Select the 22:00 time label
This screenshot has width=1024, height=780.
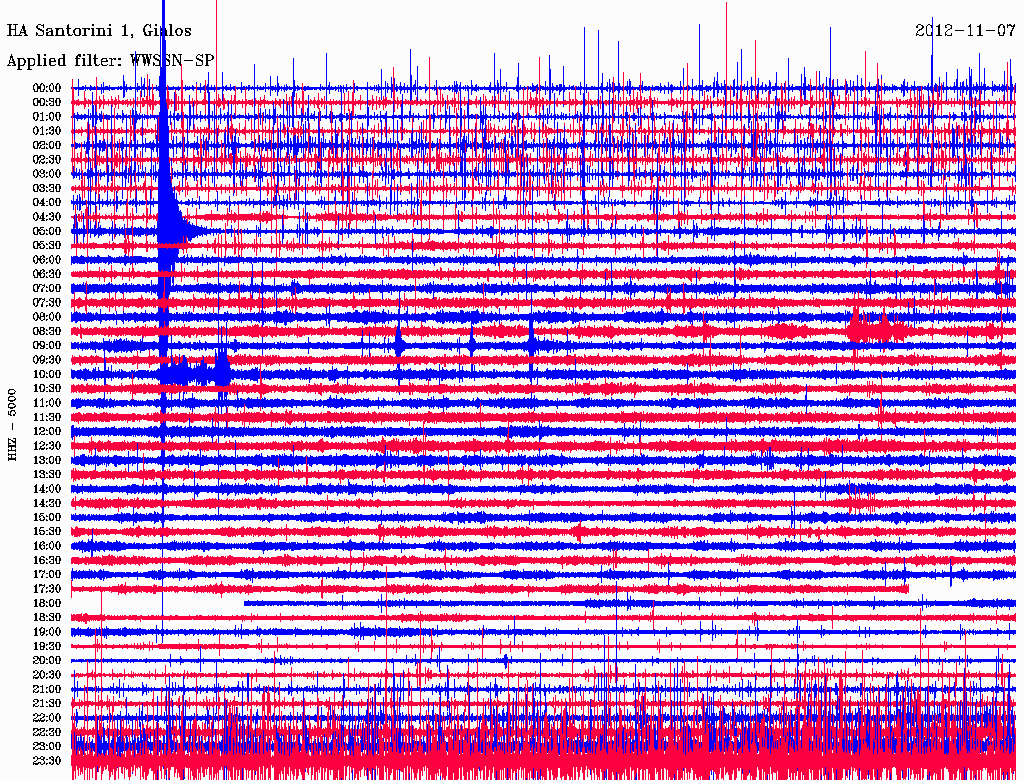tap(47, 717)
